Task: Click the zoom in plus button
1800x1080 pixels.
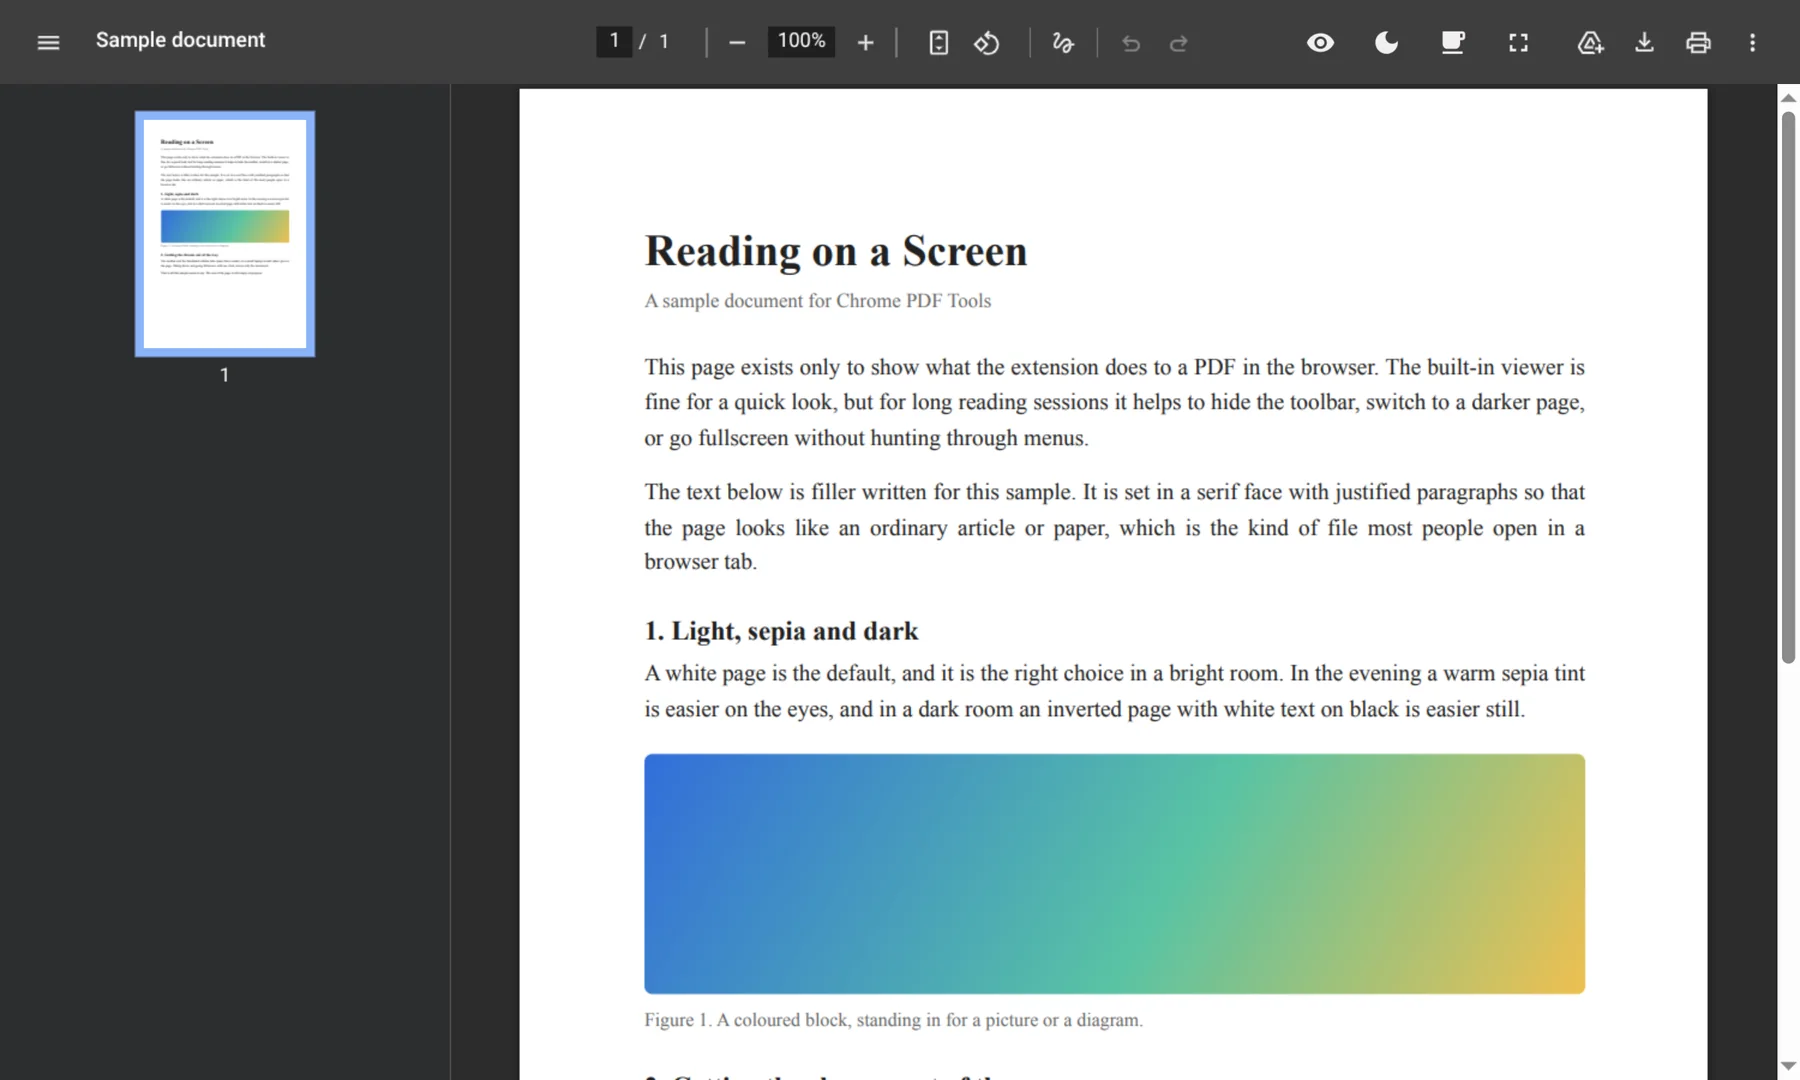Action: [x=866, y=42]
